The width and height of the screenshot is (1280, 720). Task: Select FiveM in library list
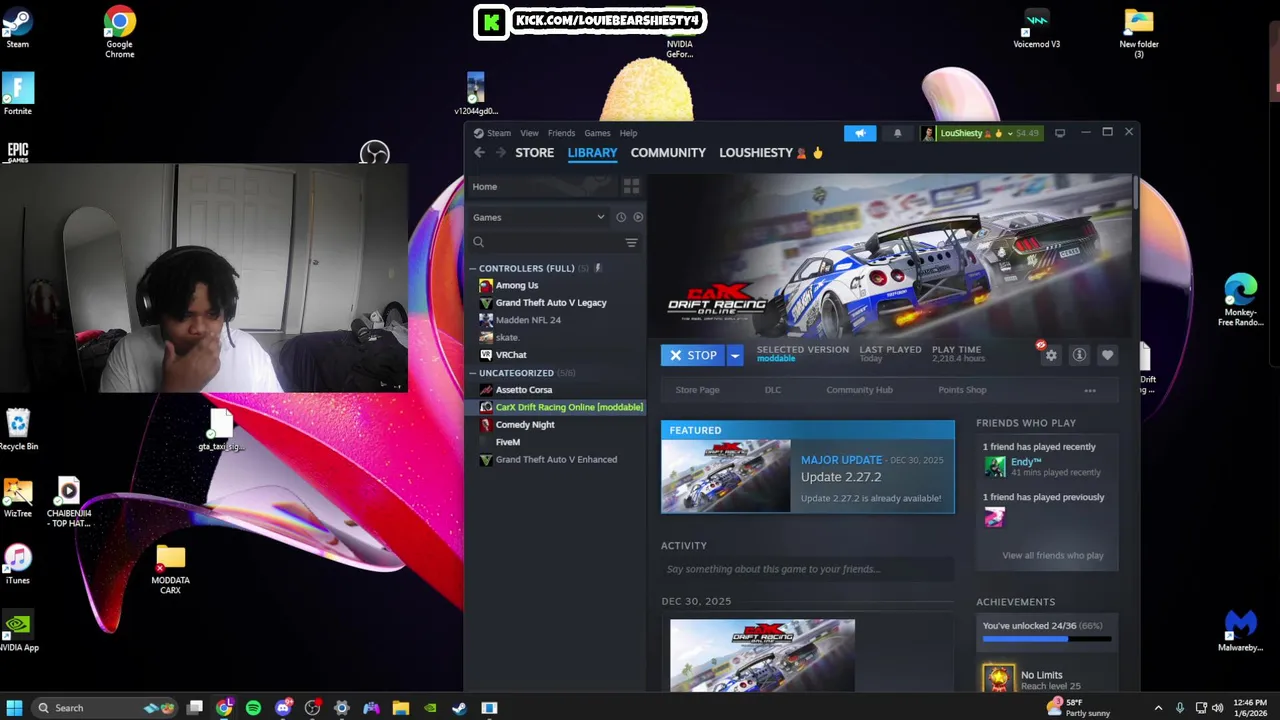(x=507, y=442)
